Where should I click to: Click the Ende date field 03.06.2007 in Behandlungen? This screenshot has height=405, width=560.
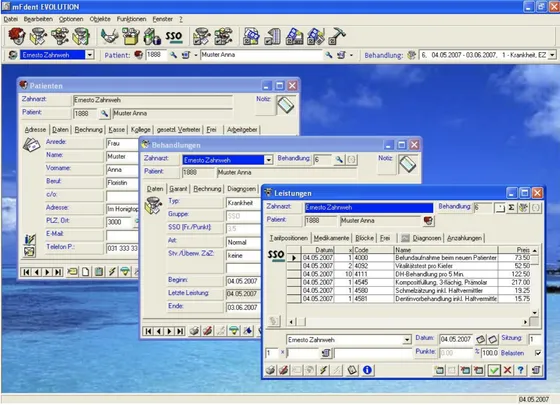tap(243, 308)
